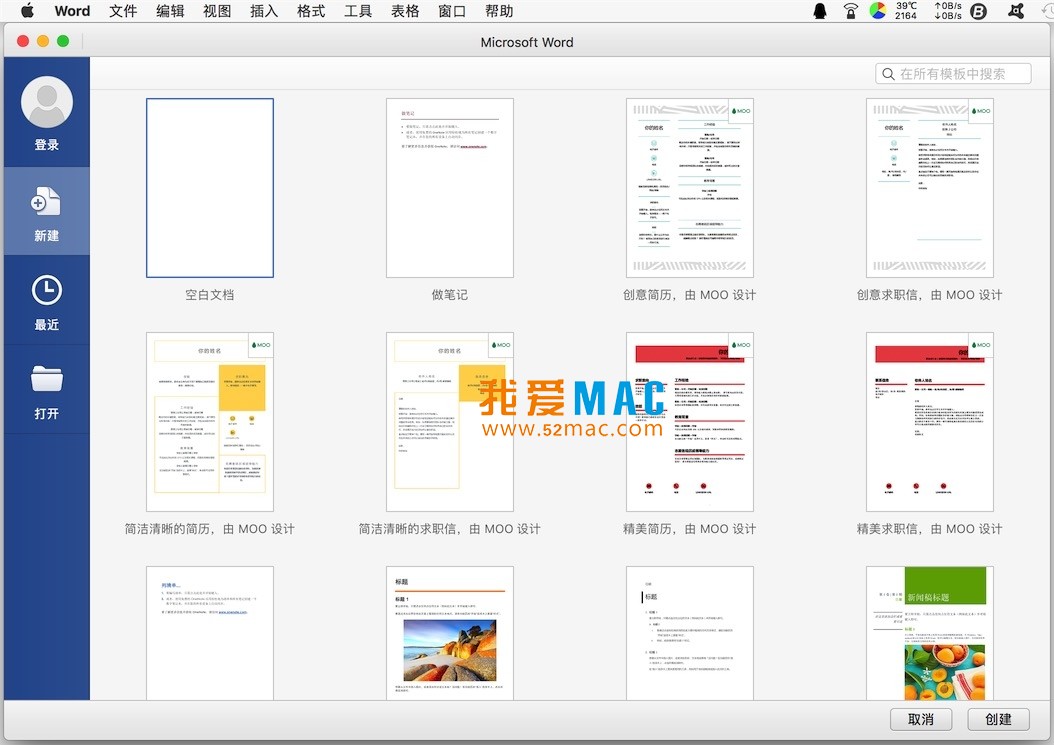Open the 帮助 menu
The height and width of the screenshot is (745, 1054).
(x=499, y=11)
